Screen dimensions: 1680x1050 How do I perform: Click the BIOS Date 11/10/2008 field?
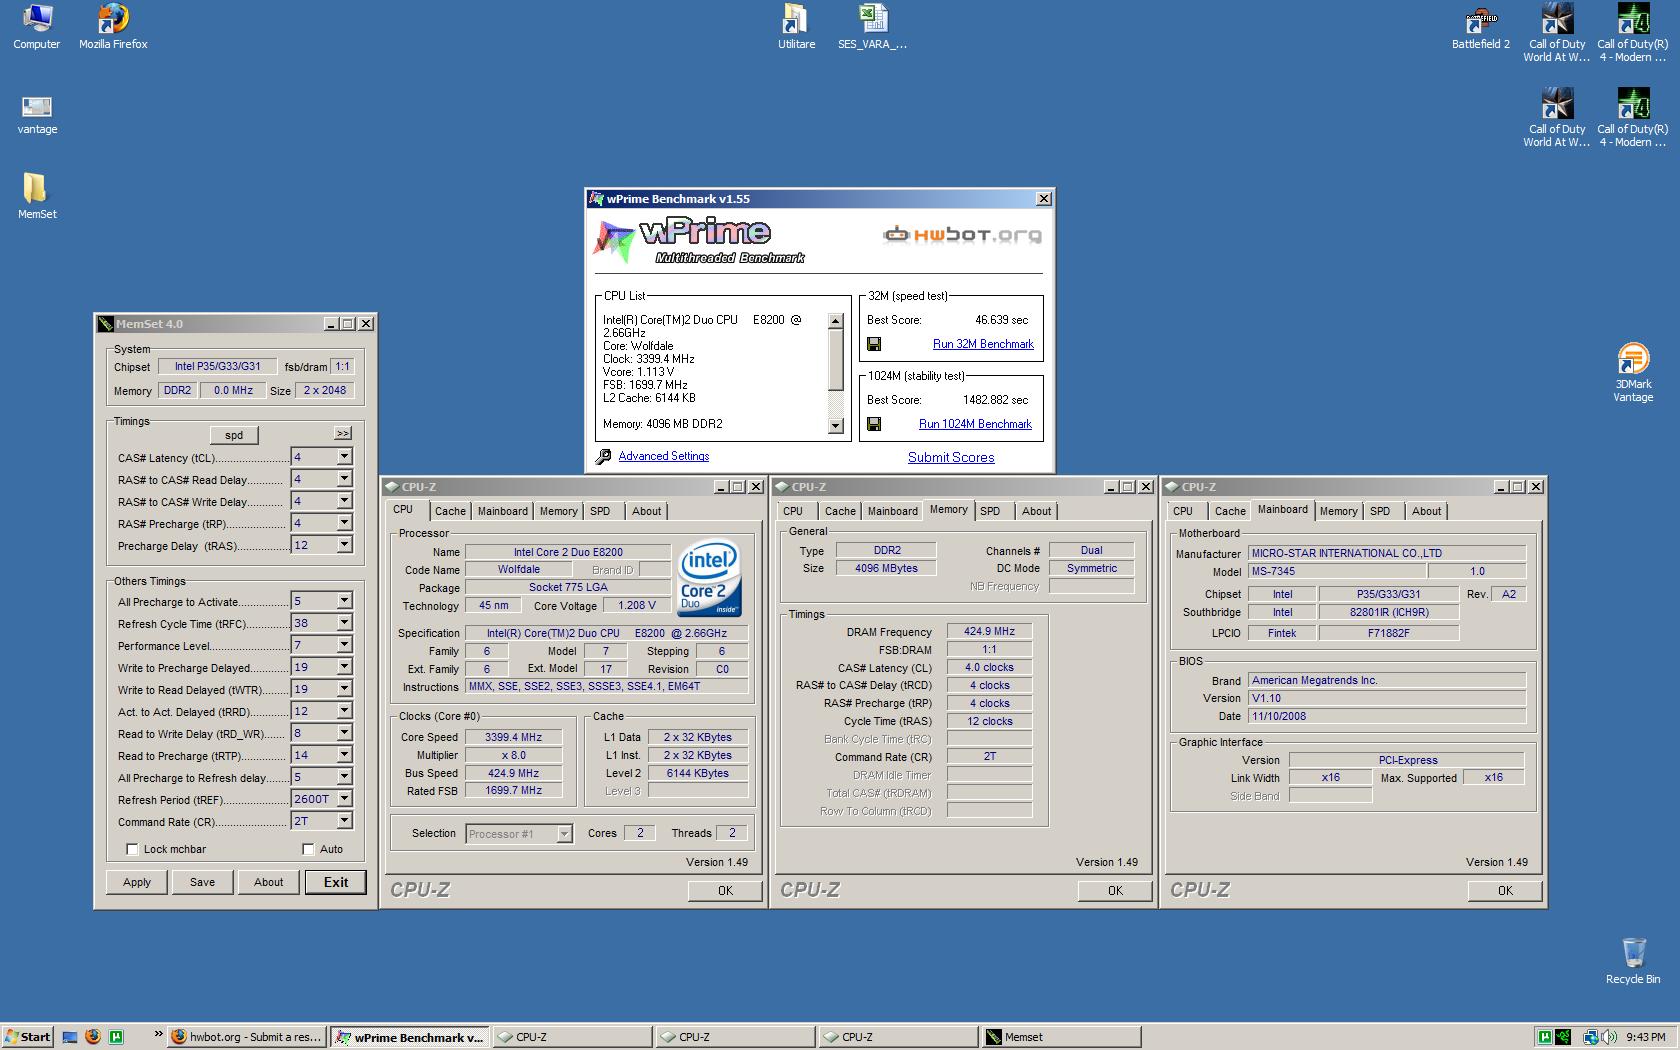click(x=1388, y=716)
